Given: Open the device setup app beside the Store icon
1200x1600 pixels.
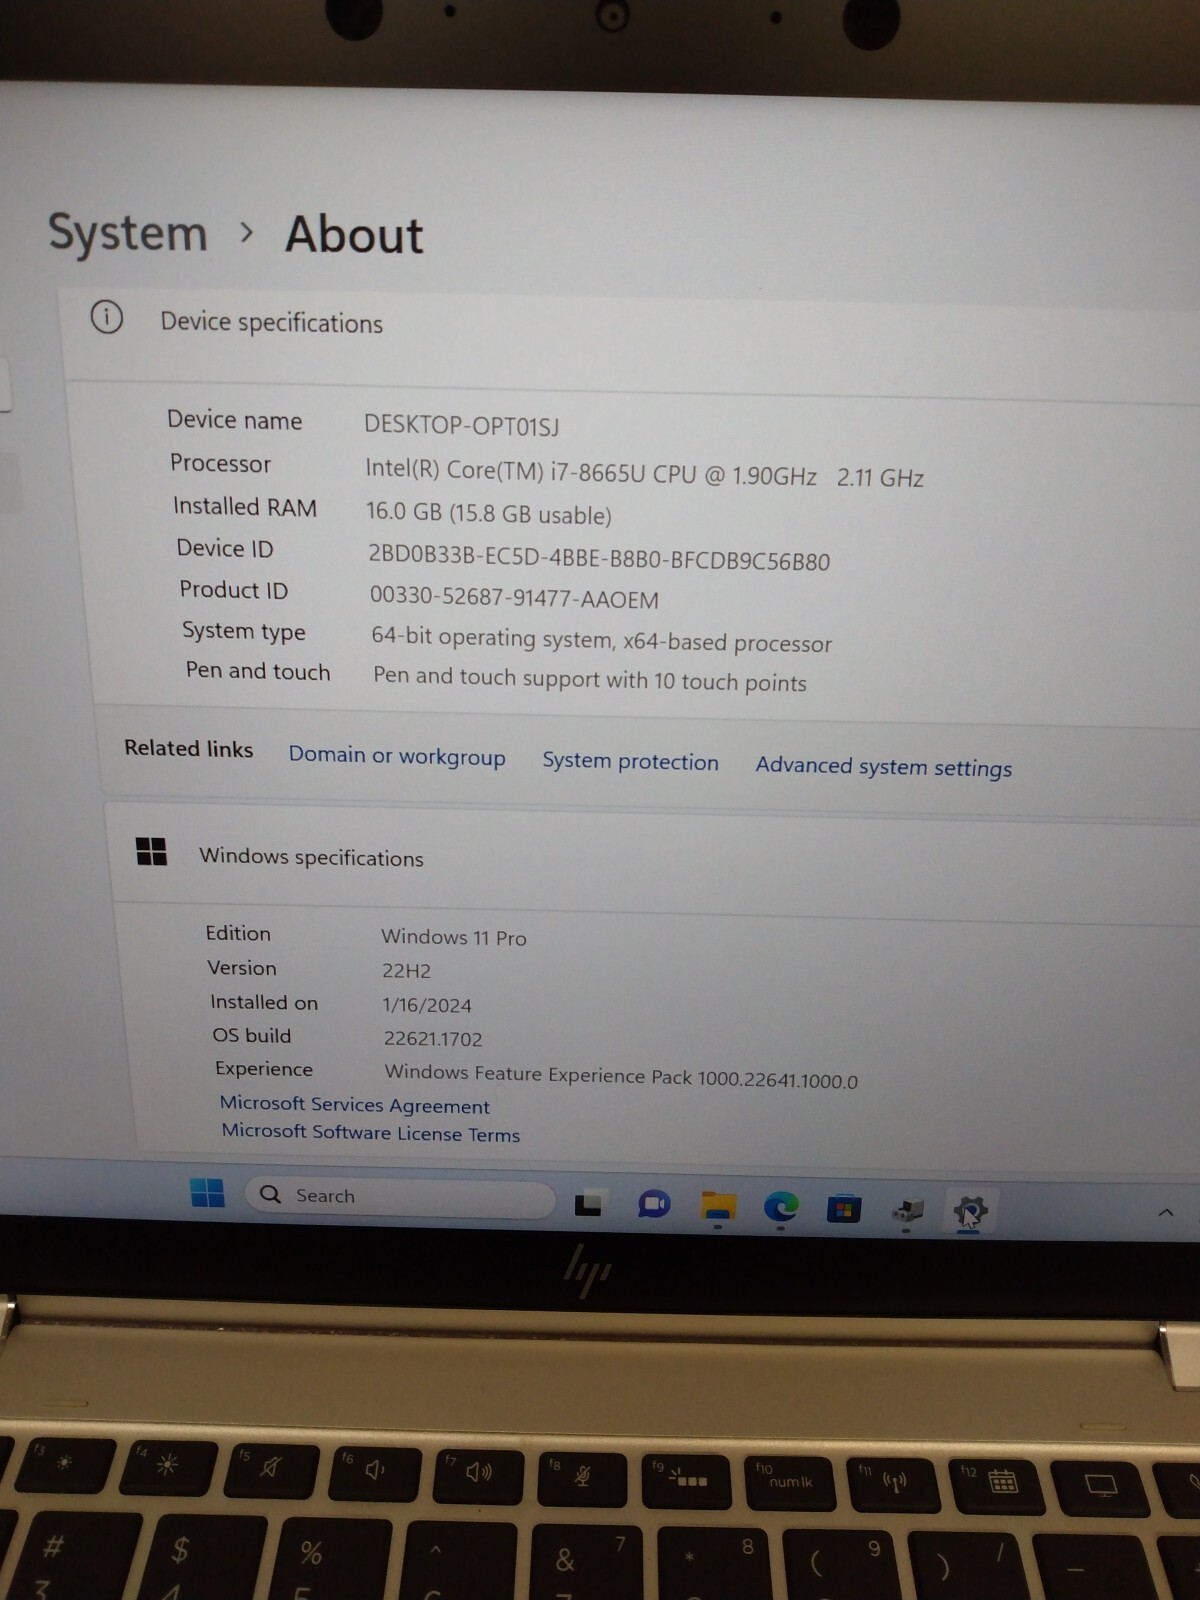Looking at the screenshot, I should tap(907, 1212).
